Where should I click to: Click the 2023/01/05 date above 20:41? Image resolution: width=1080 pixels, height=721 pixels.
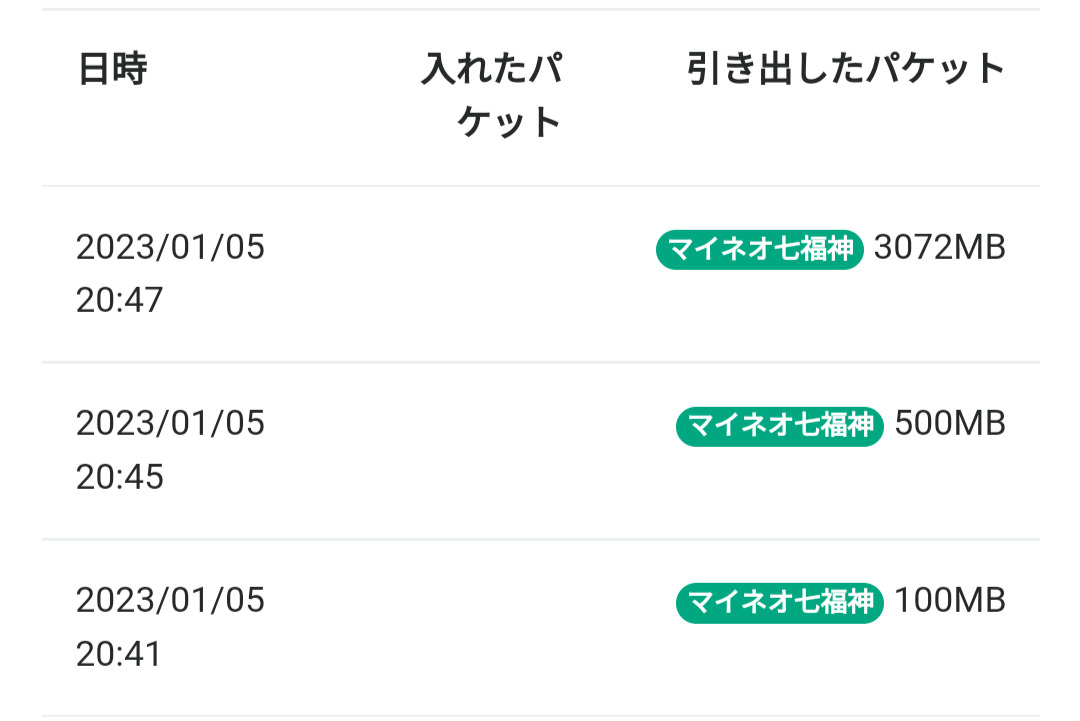[x=170, y=600]
